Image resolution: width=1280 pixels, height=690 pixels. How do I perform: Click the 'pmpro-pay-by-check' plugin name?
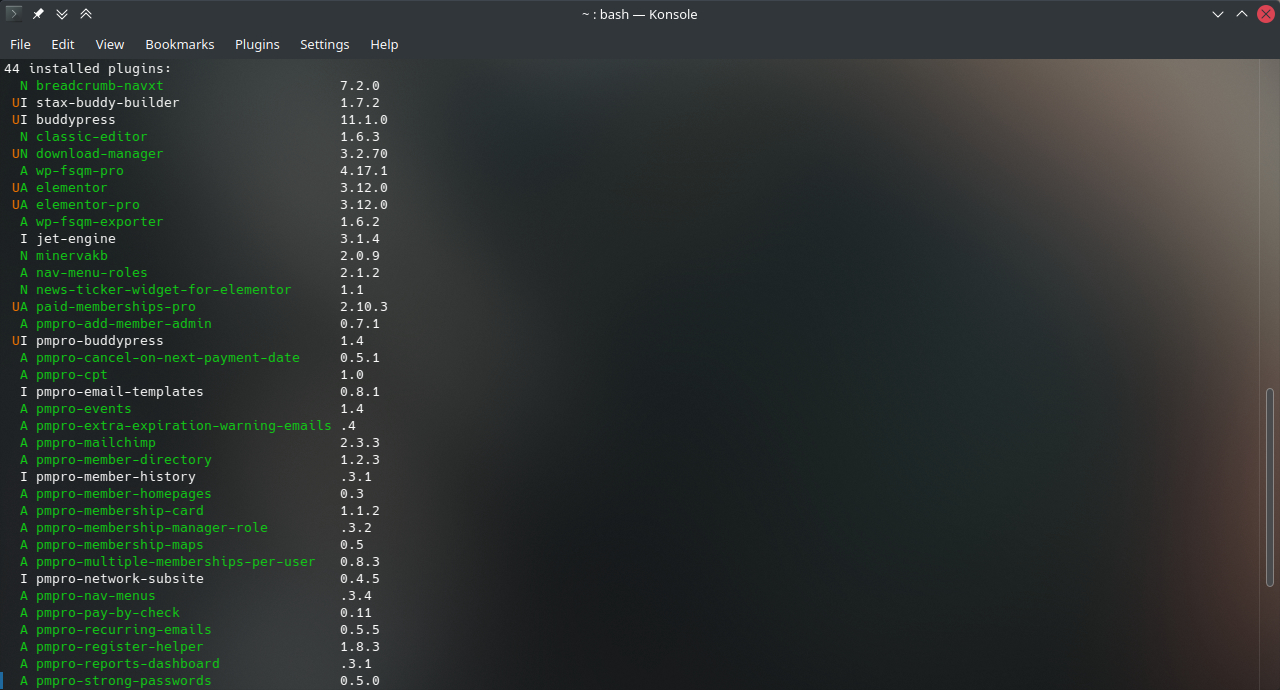coord(108,613)
